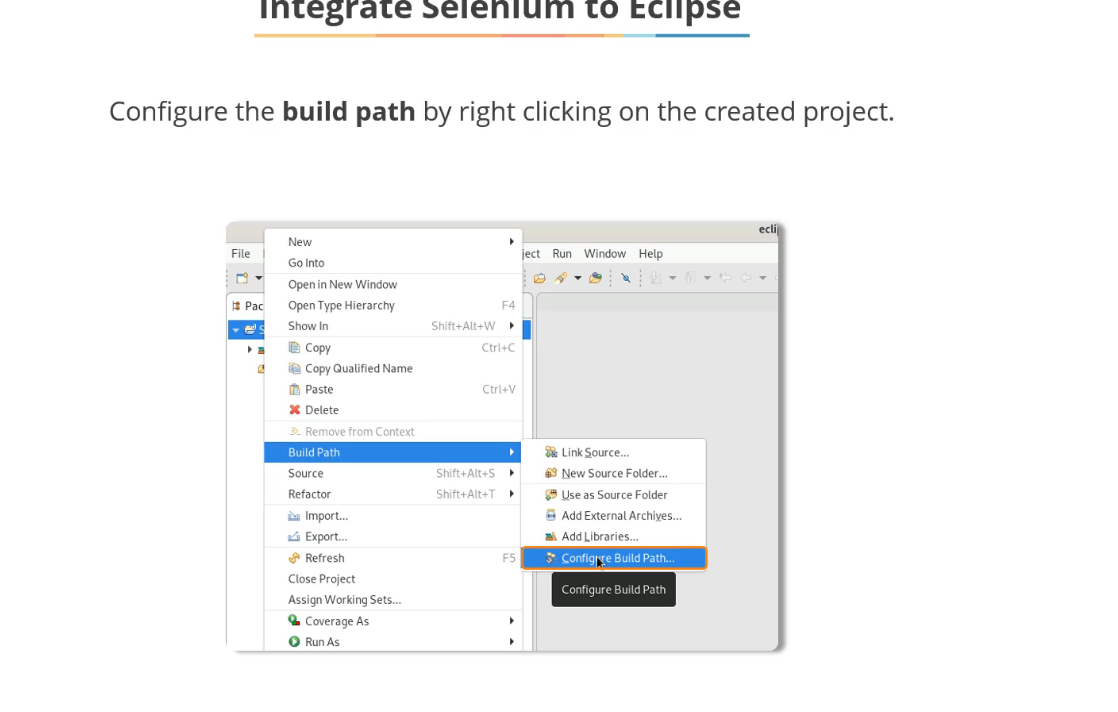Screen dimensions: 1118x712
Task: Choose Delete with red X icon
Action: tap(393, 410)
